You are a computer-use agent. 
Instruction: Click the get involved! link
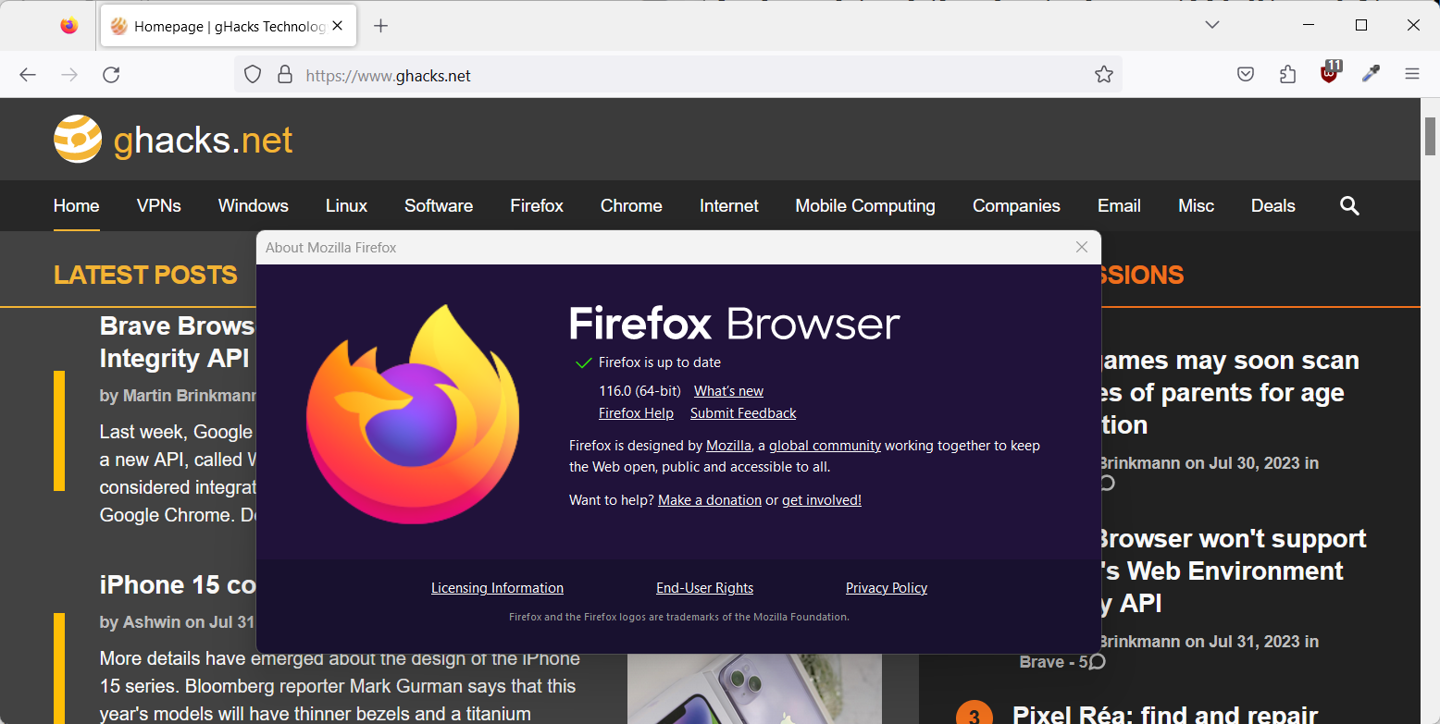click(x=821, y=500)
